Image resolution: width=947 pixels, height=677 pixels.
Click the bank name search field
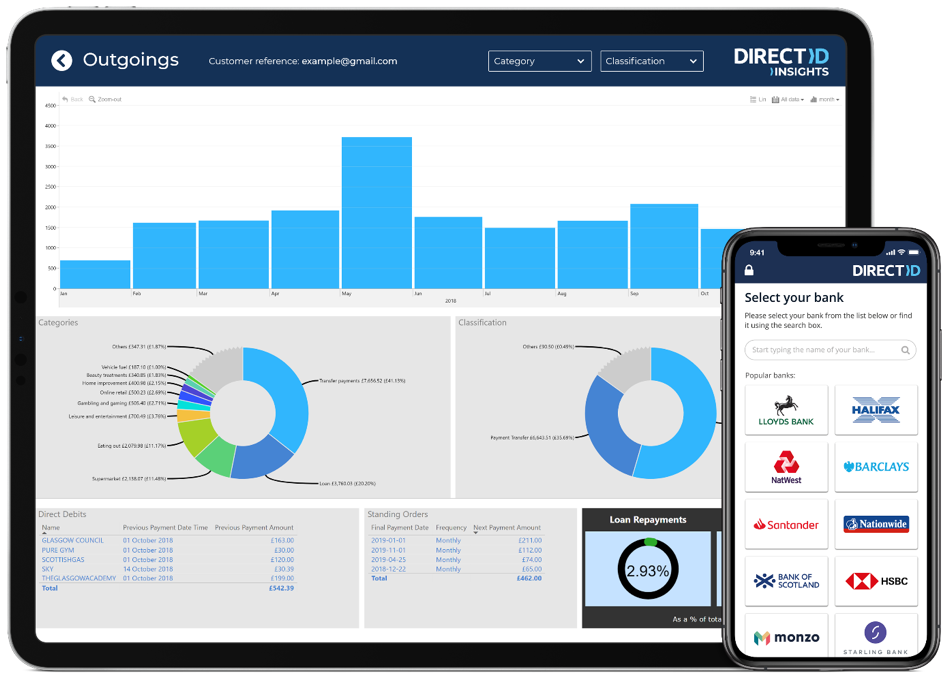coord(830,350)
